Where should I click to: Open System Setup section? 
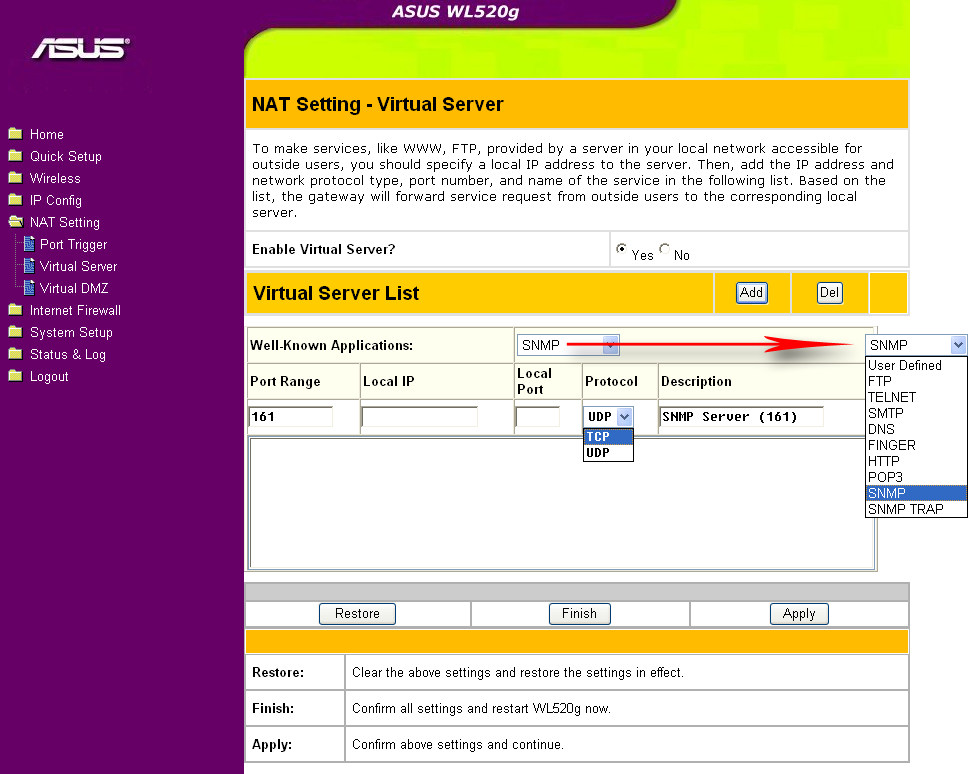(x=71, y=333)
